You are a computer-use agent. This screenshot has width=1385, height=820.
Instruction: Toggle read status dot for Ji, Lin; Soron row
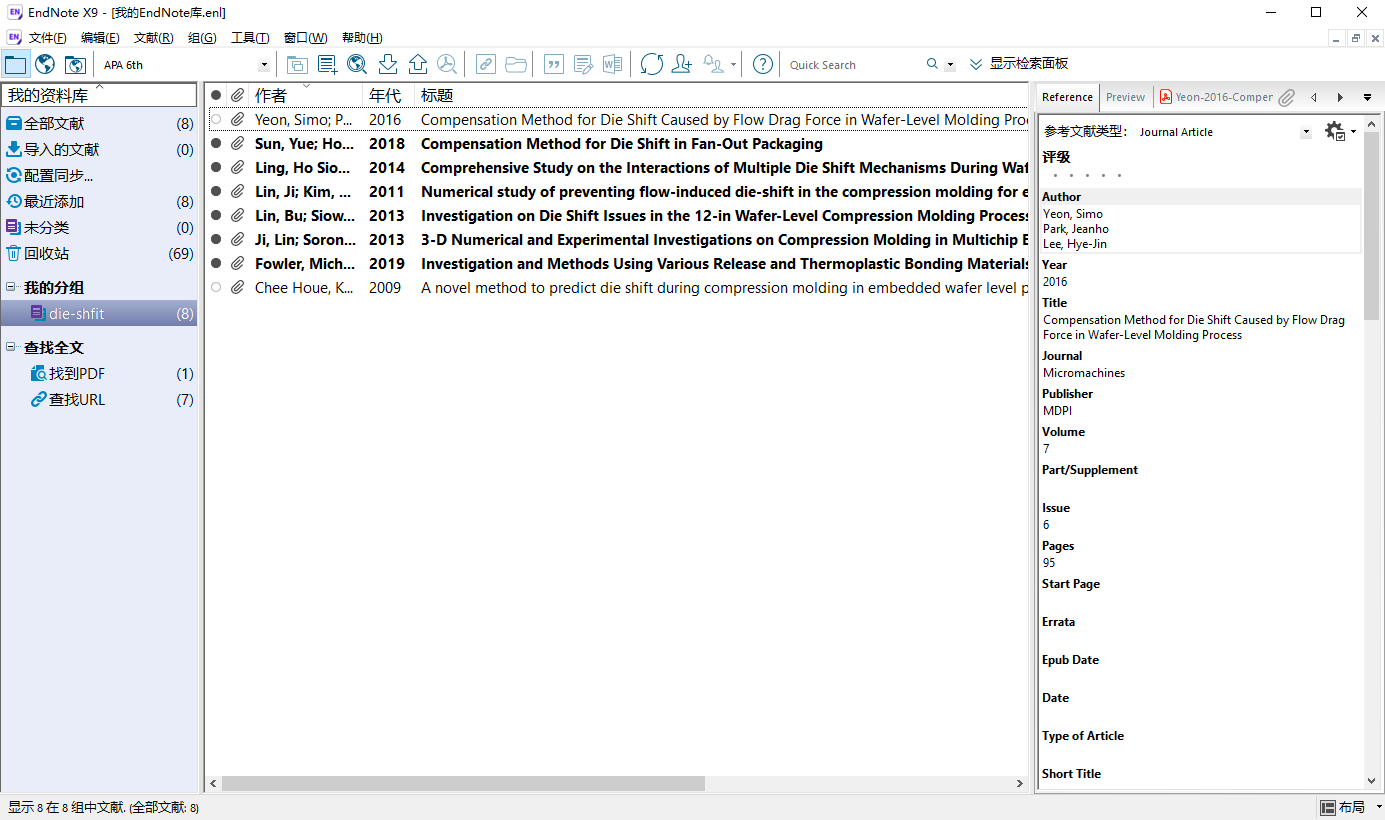pyautogui.click(x=216, y=239)
